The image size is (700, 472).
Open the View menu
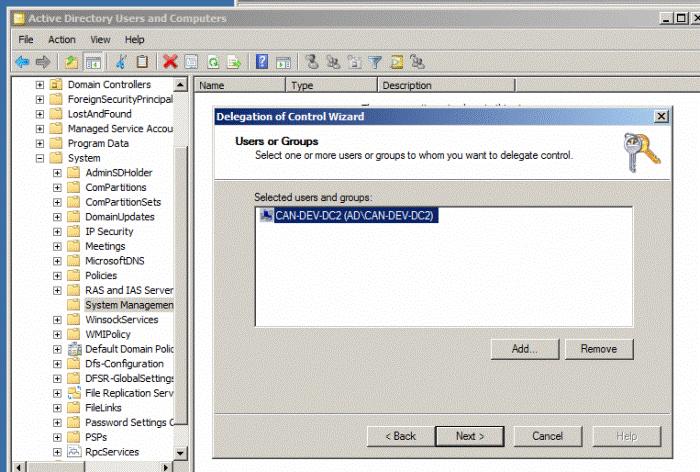pyautogui.click(x=100, y=39)
